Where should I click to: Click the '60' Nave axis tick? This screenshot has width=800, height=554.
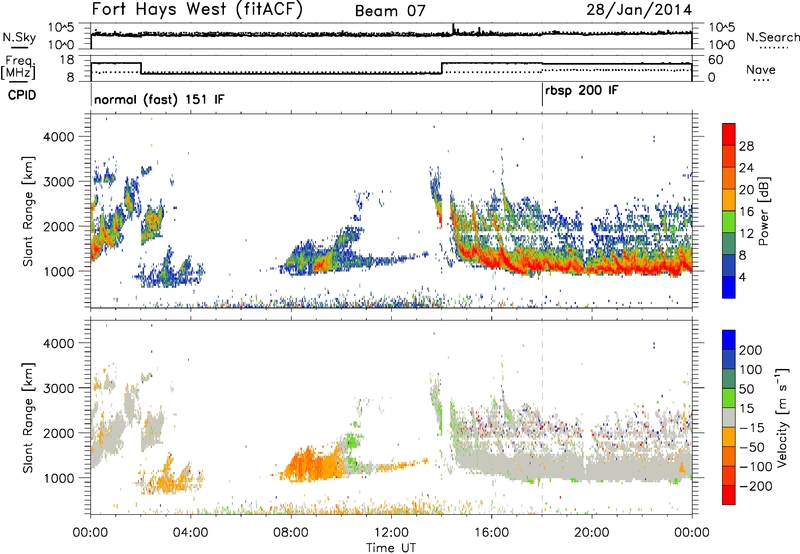click(716, 60)
